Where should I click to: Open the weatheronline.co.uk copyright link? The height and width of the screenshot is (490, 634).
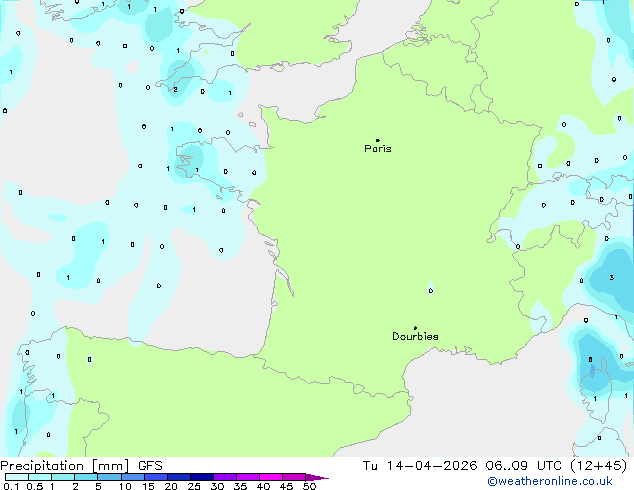pyautogui.click(x=550, y=481)
